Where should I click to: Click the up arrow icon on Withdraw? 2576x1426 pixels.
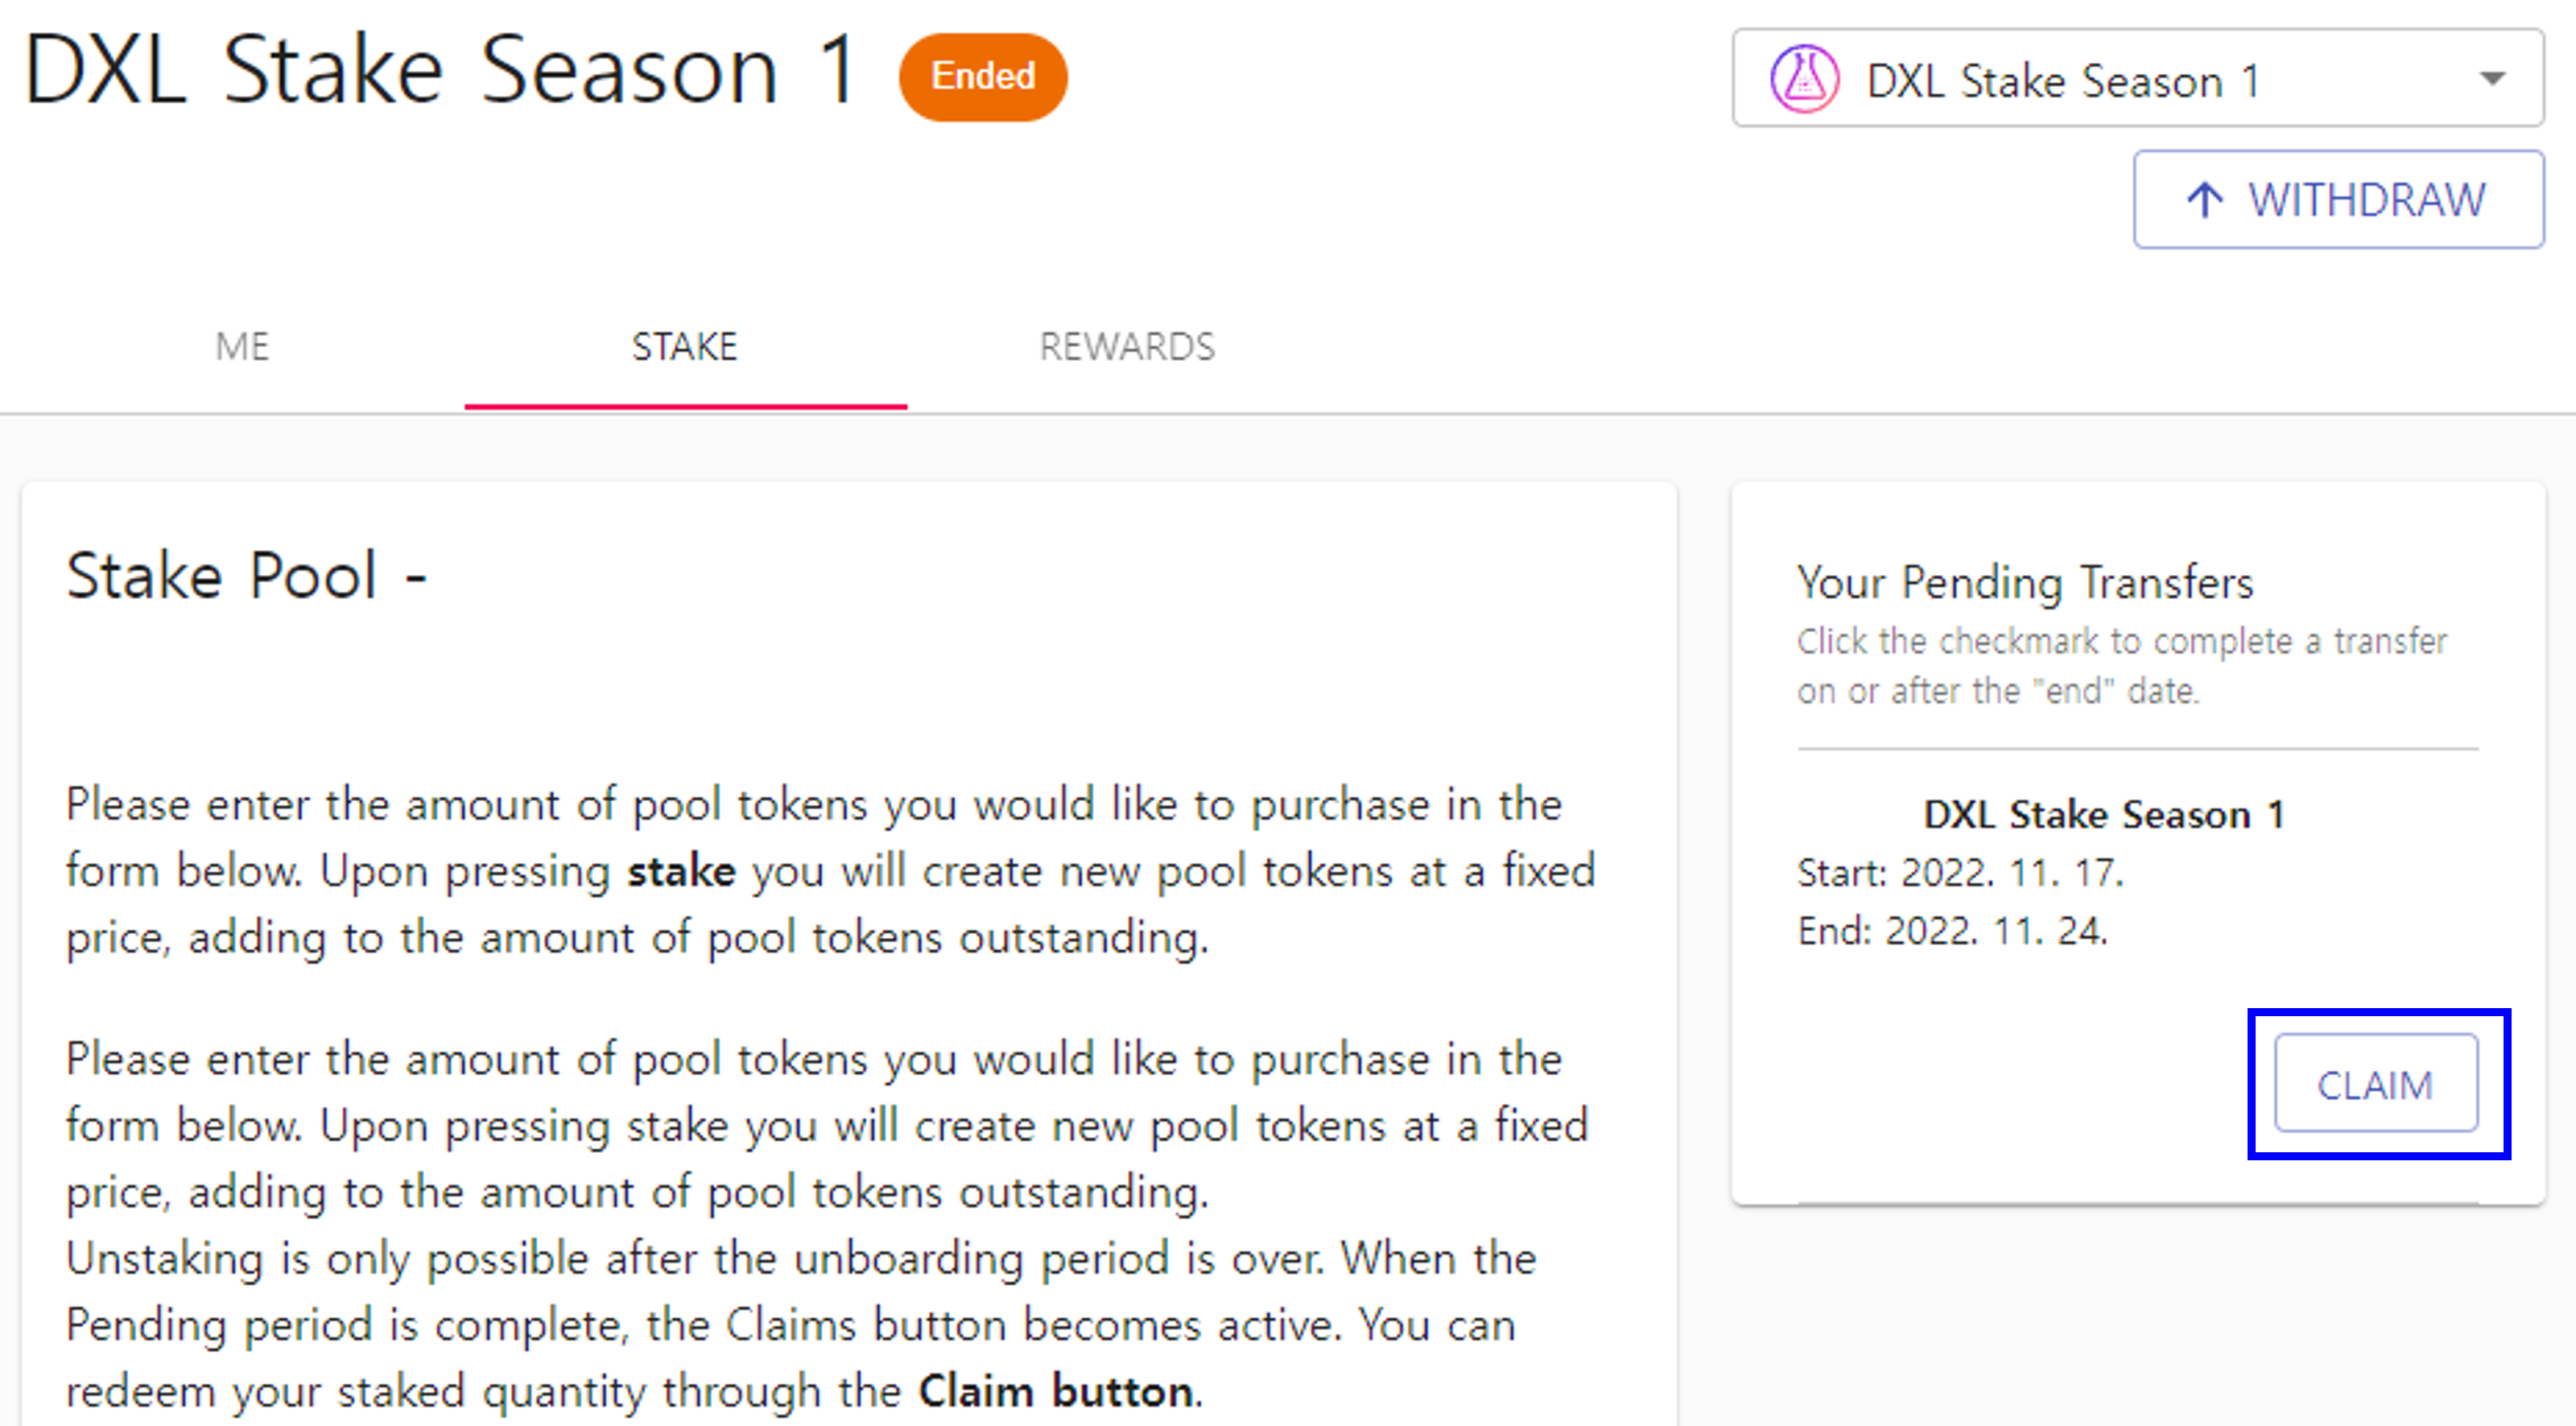point(2204,200)
